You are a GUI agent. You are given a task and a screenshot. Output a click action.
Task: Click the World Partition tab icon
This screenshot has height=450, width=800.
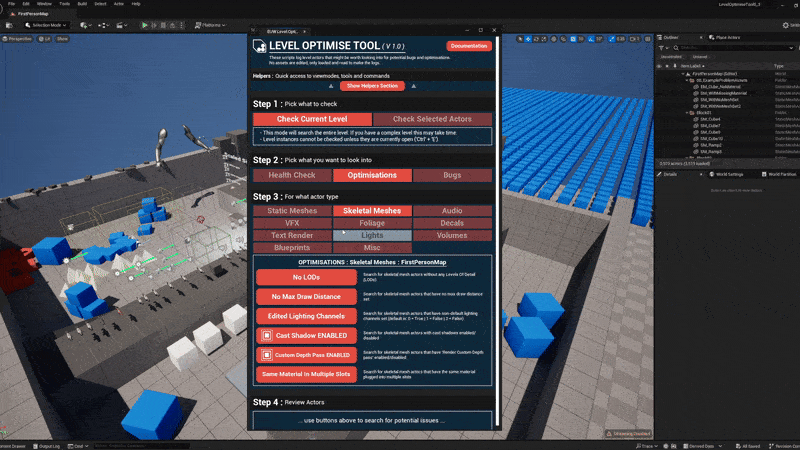tap(764, 174)
